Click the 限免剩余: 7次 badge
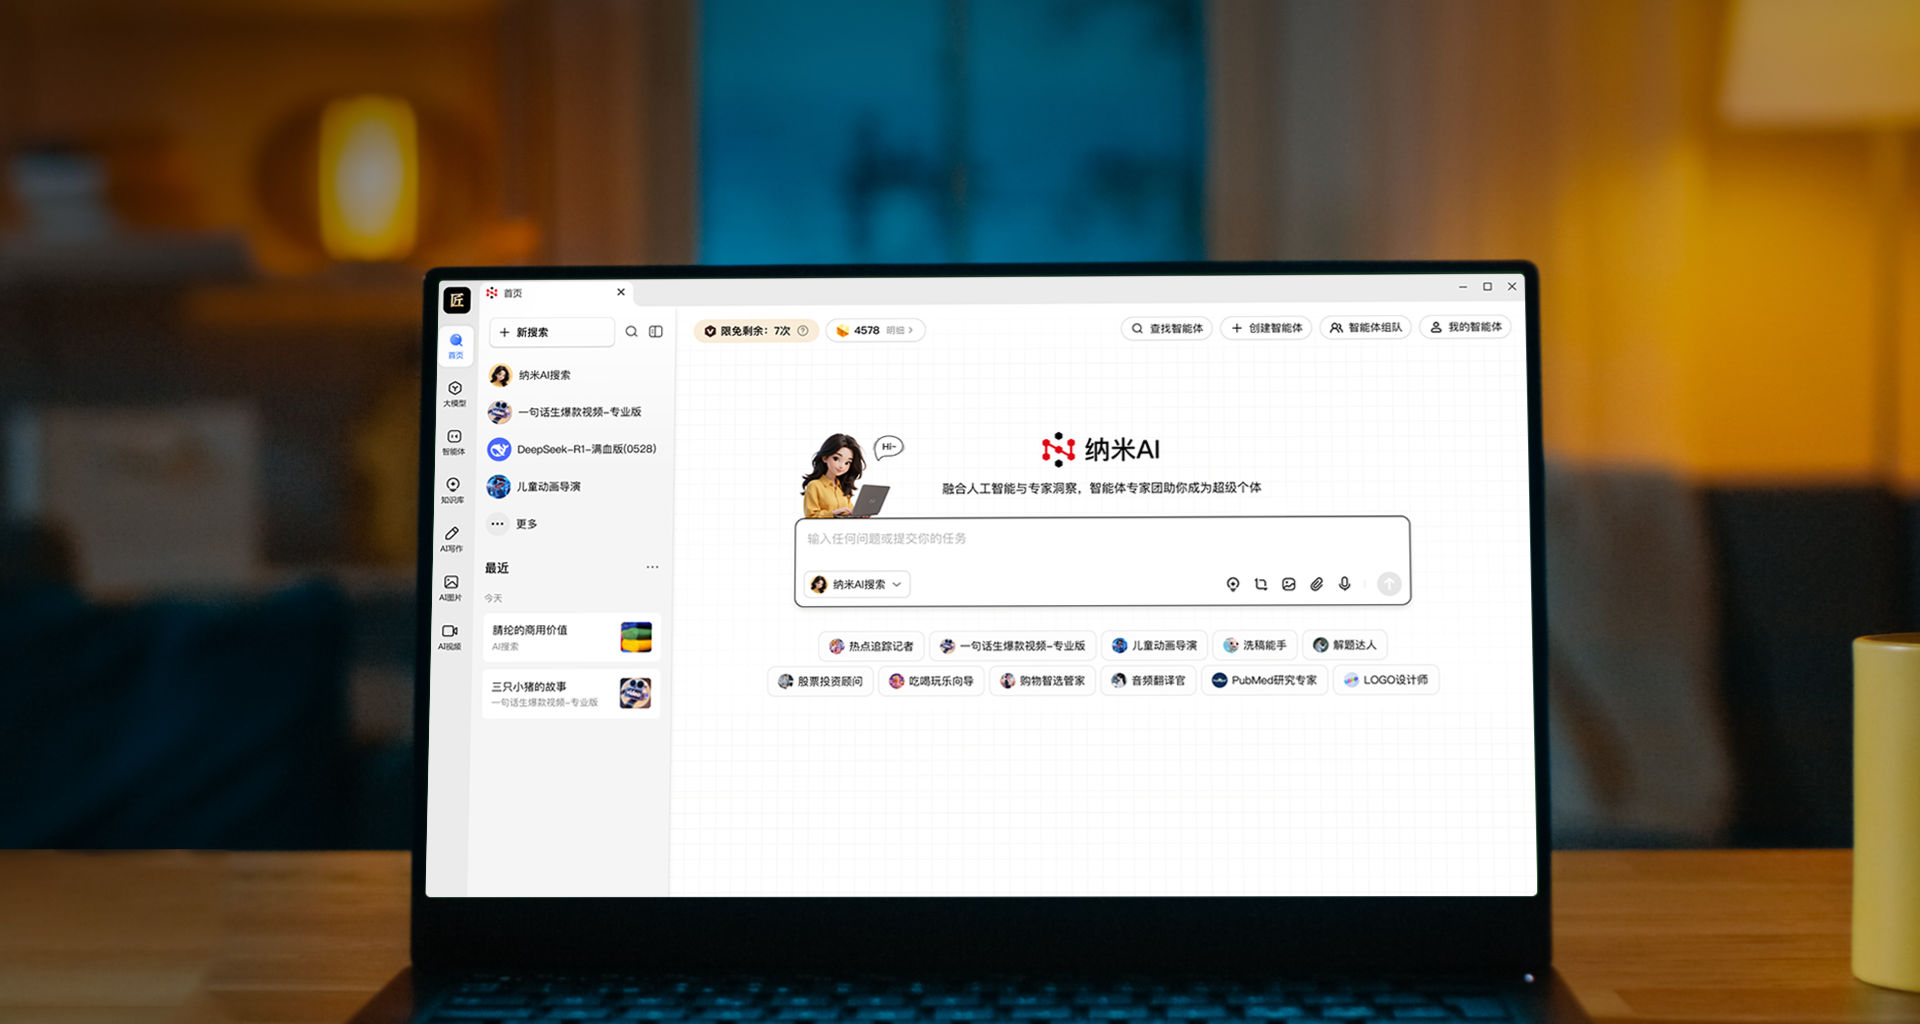Screen dimensions: 1920x1024 click(756, 330)
